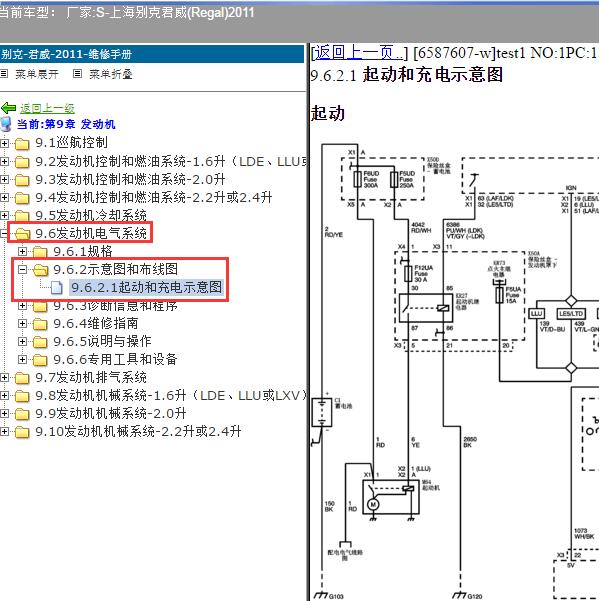
Task: Expand the 9.3发动机控制和燃油系统-2.0升 node
Action: [4, 179]
